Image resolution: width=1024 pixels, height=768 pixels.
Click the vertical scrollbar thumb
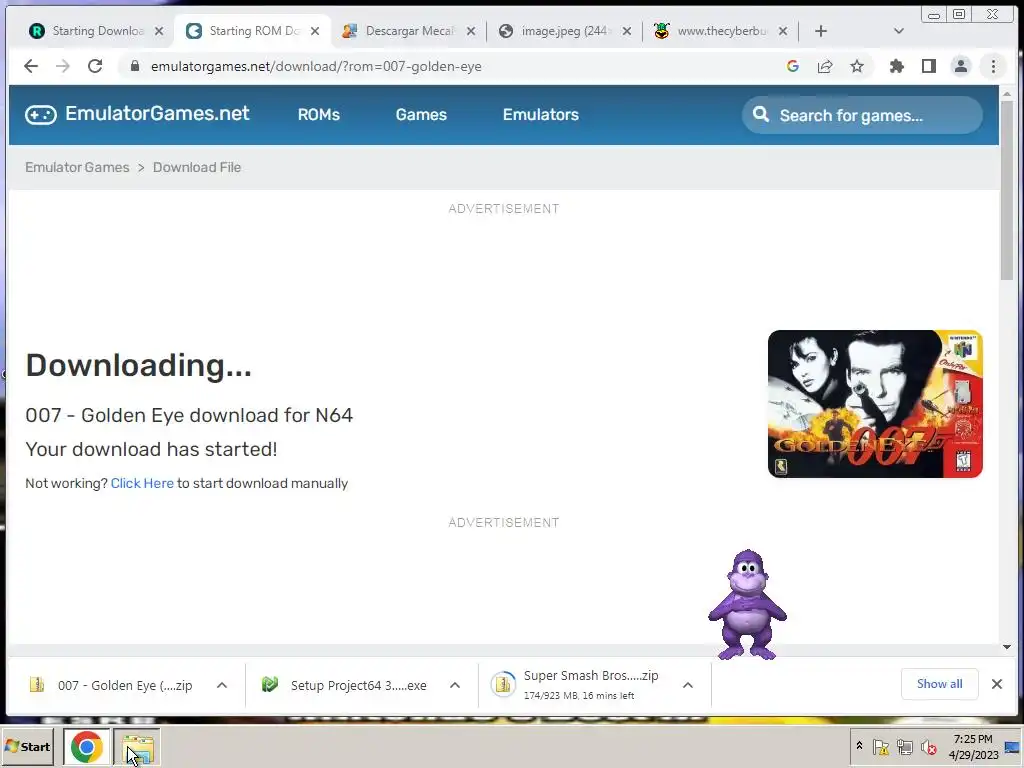[x=1006, y=191]
